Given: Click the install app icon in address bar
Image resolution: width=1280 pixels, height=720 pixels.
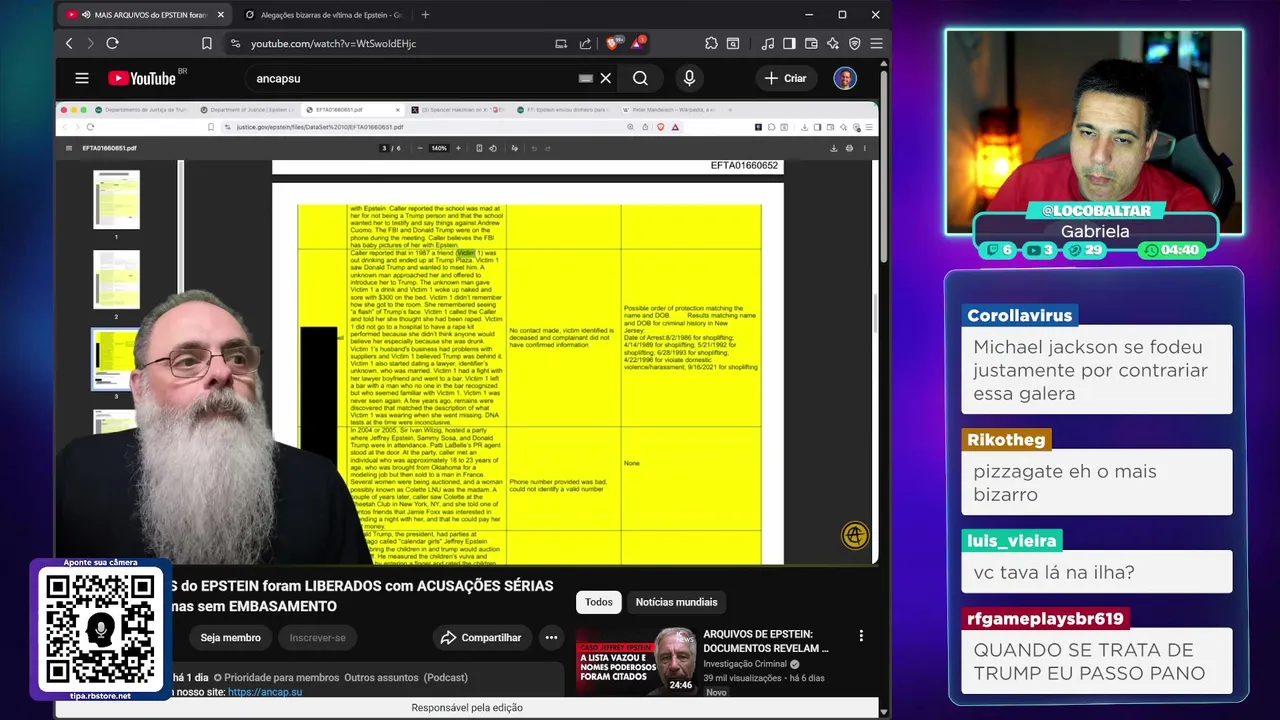Looking at the screenshot, I should pos(562,44).
